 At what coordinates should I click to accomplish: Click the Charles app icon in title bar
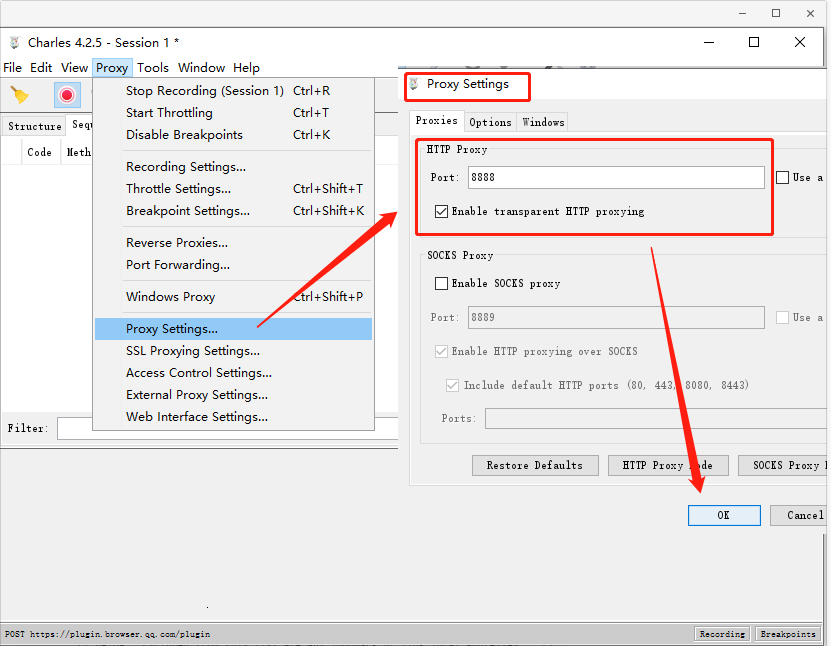coord(15,42)
